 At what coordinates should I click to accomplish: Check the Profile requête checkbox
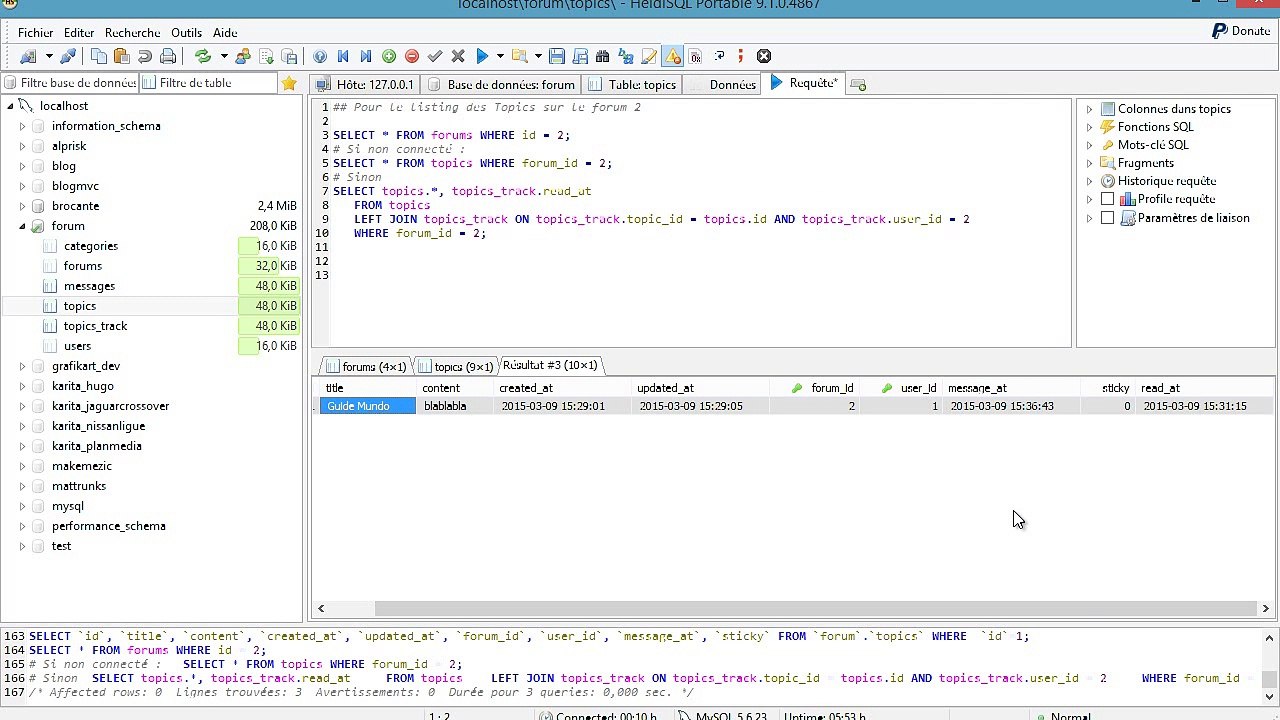1107,199
